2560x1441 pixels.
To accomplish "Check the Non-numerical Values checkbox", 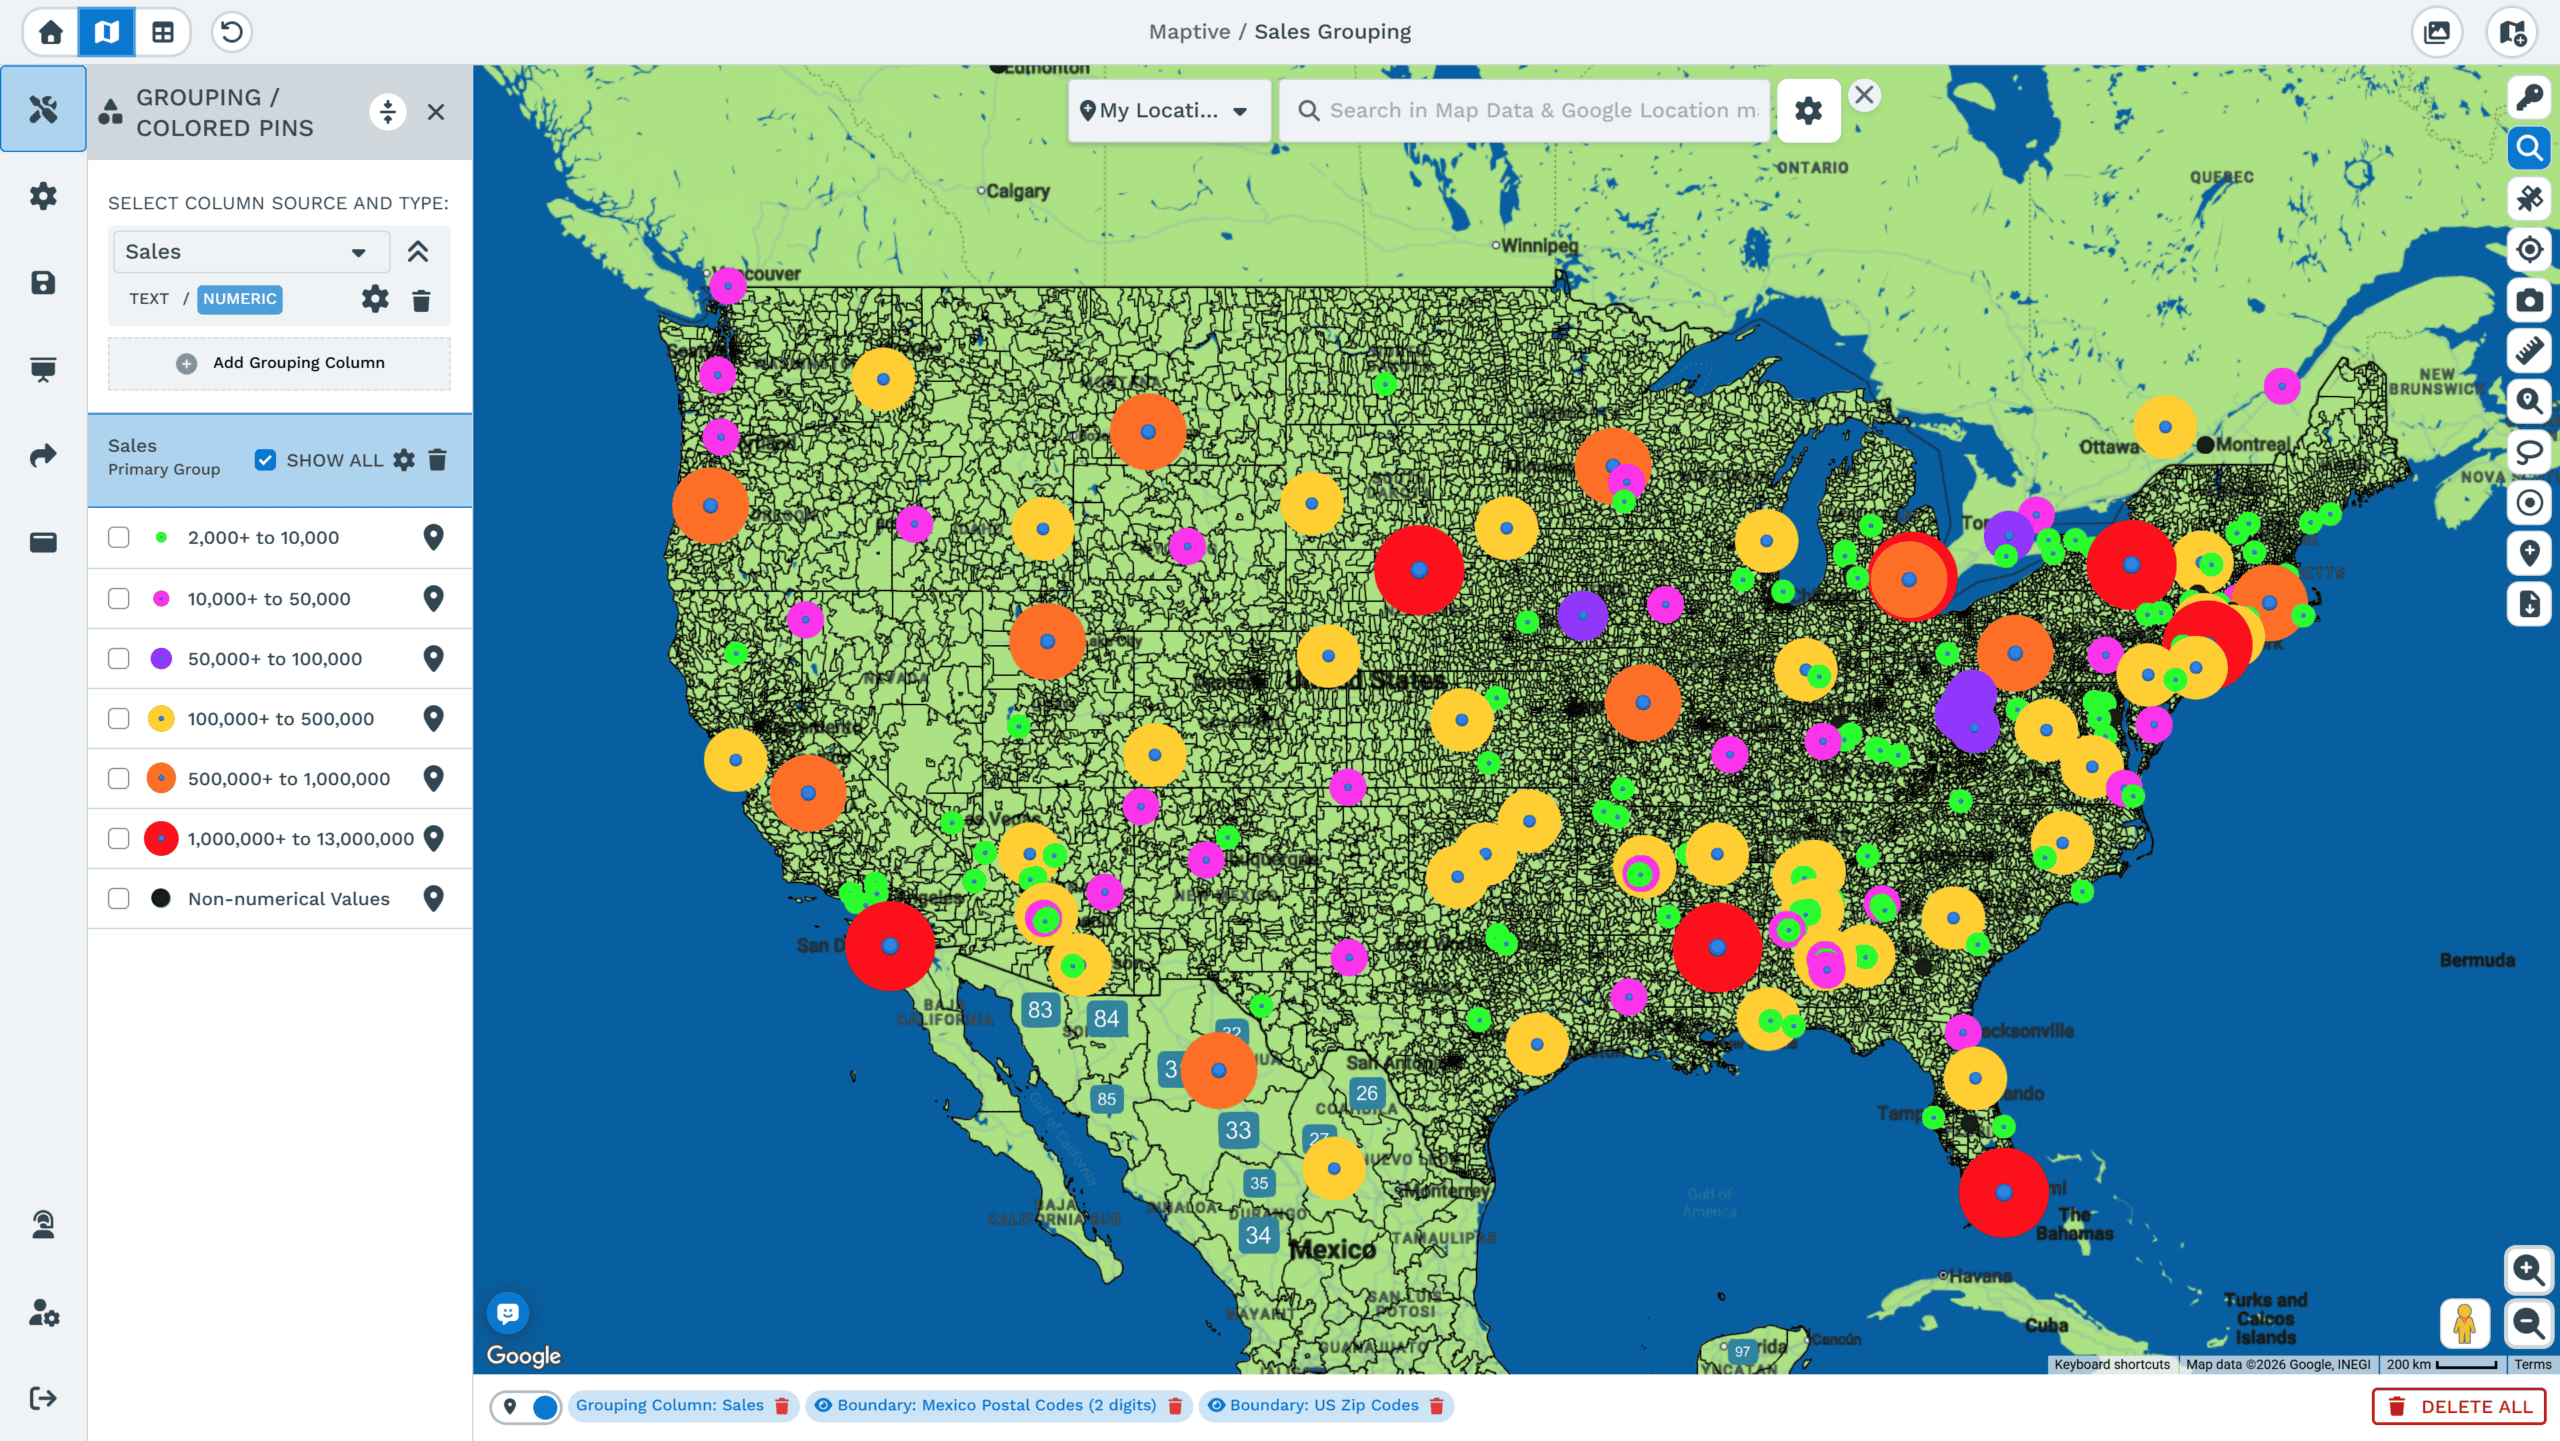I will pyautogui.click(x=119, y=899).
